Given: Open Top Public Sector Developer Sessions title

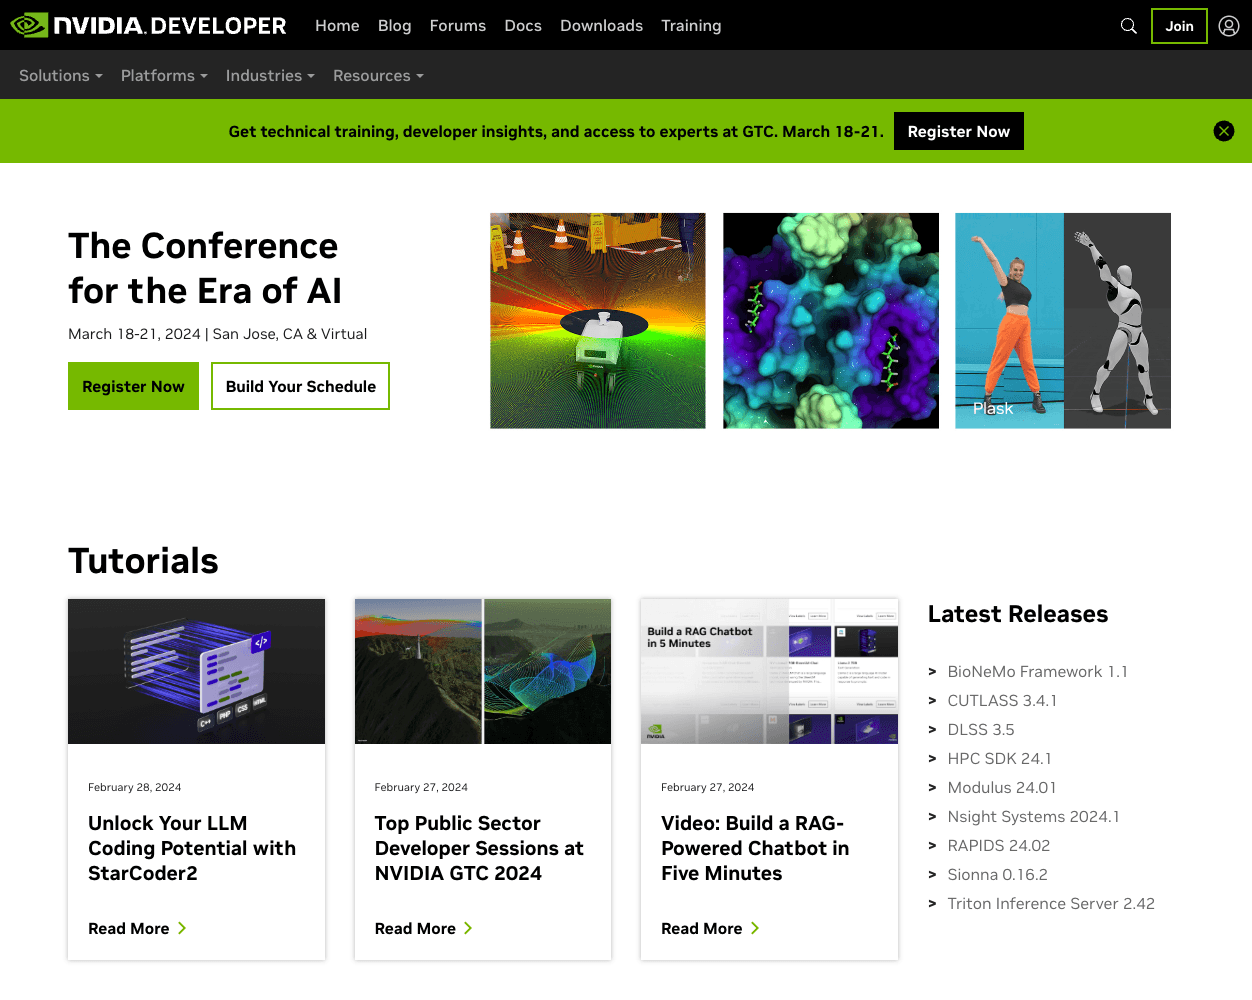Looking at the screenshot, I should click(479, 848).
